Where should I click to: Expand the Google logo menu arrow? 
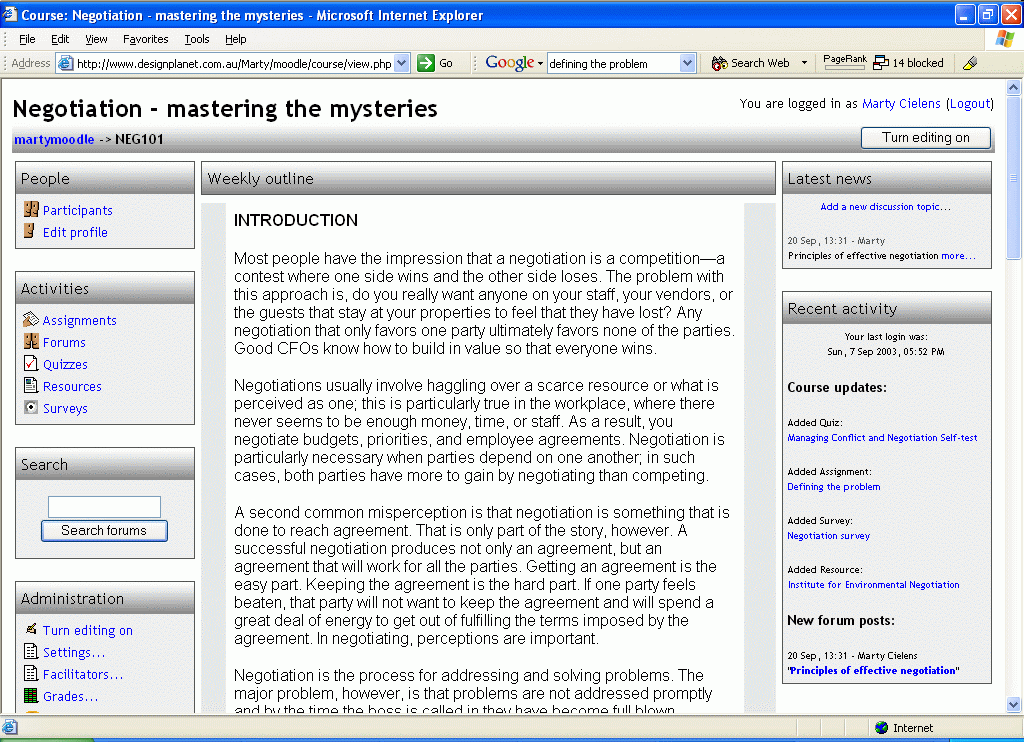(540, 63)
